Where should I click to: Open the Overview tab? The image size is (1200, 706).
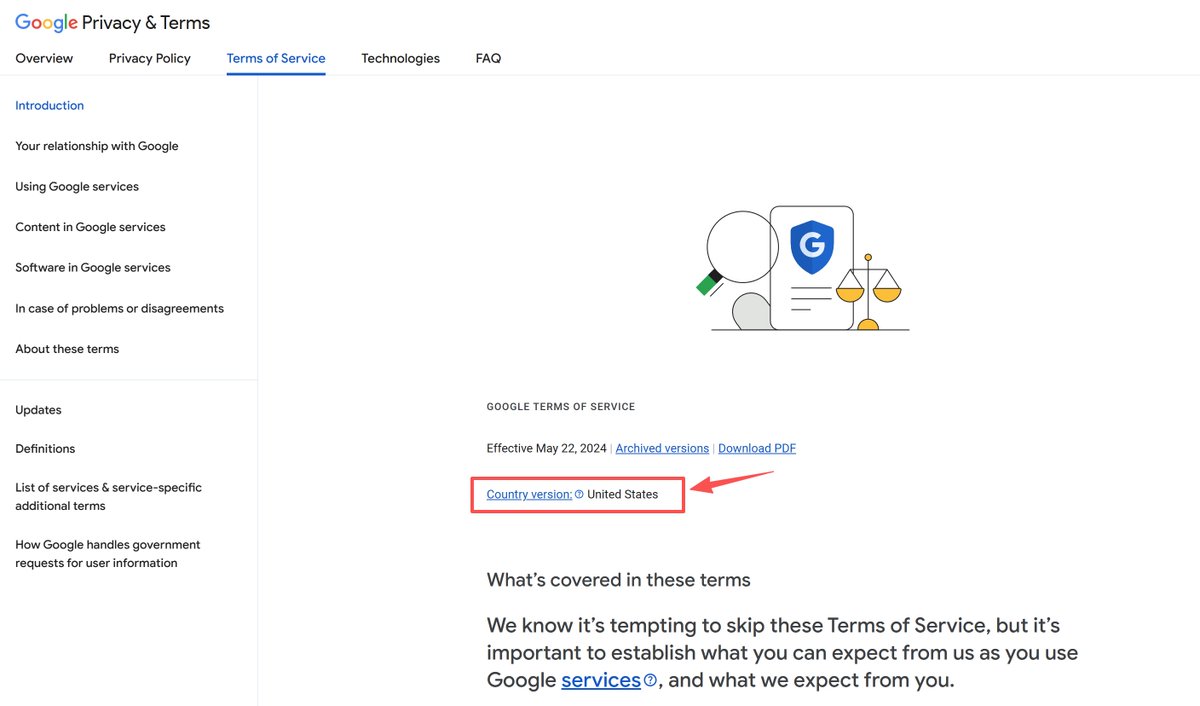pyautogui.click(x=44, y=58)
